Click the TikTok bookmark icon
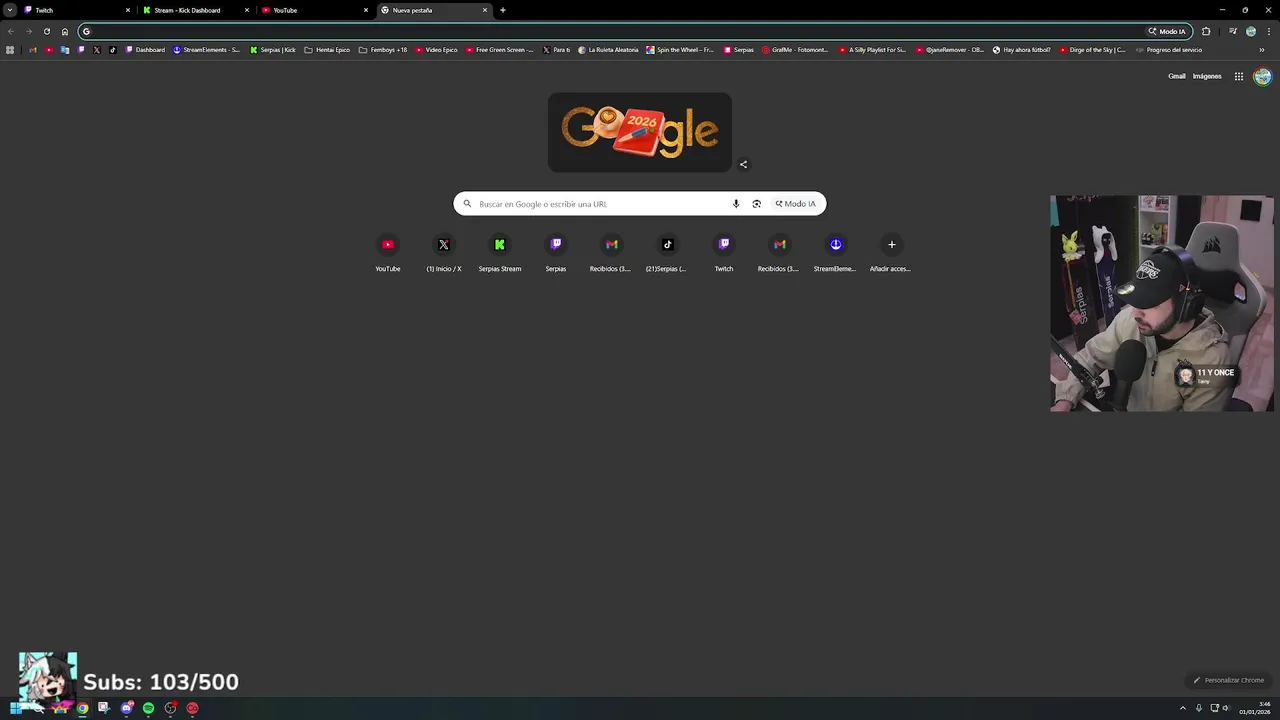Screen dimensions: 1280x720 (113, 50)
